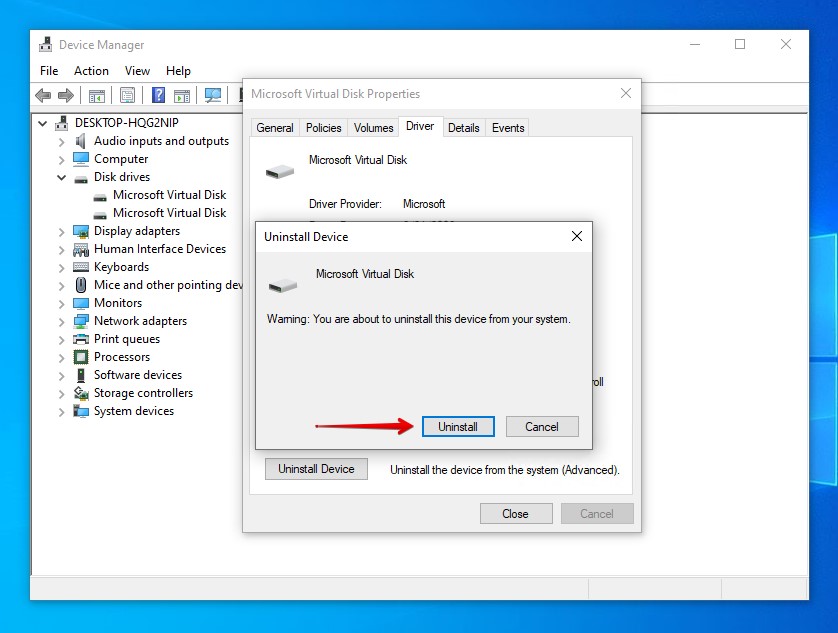Image resolution: width=838 pixels, height=633 pixels.
Task: Click the Properties sheet toolbar icon
Action: coord(127,96)
